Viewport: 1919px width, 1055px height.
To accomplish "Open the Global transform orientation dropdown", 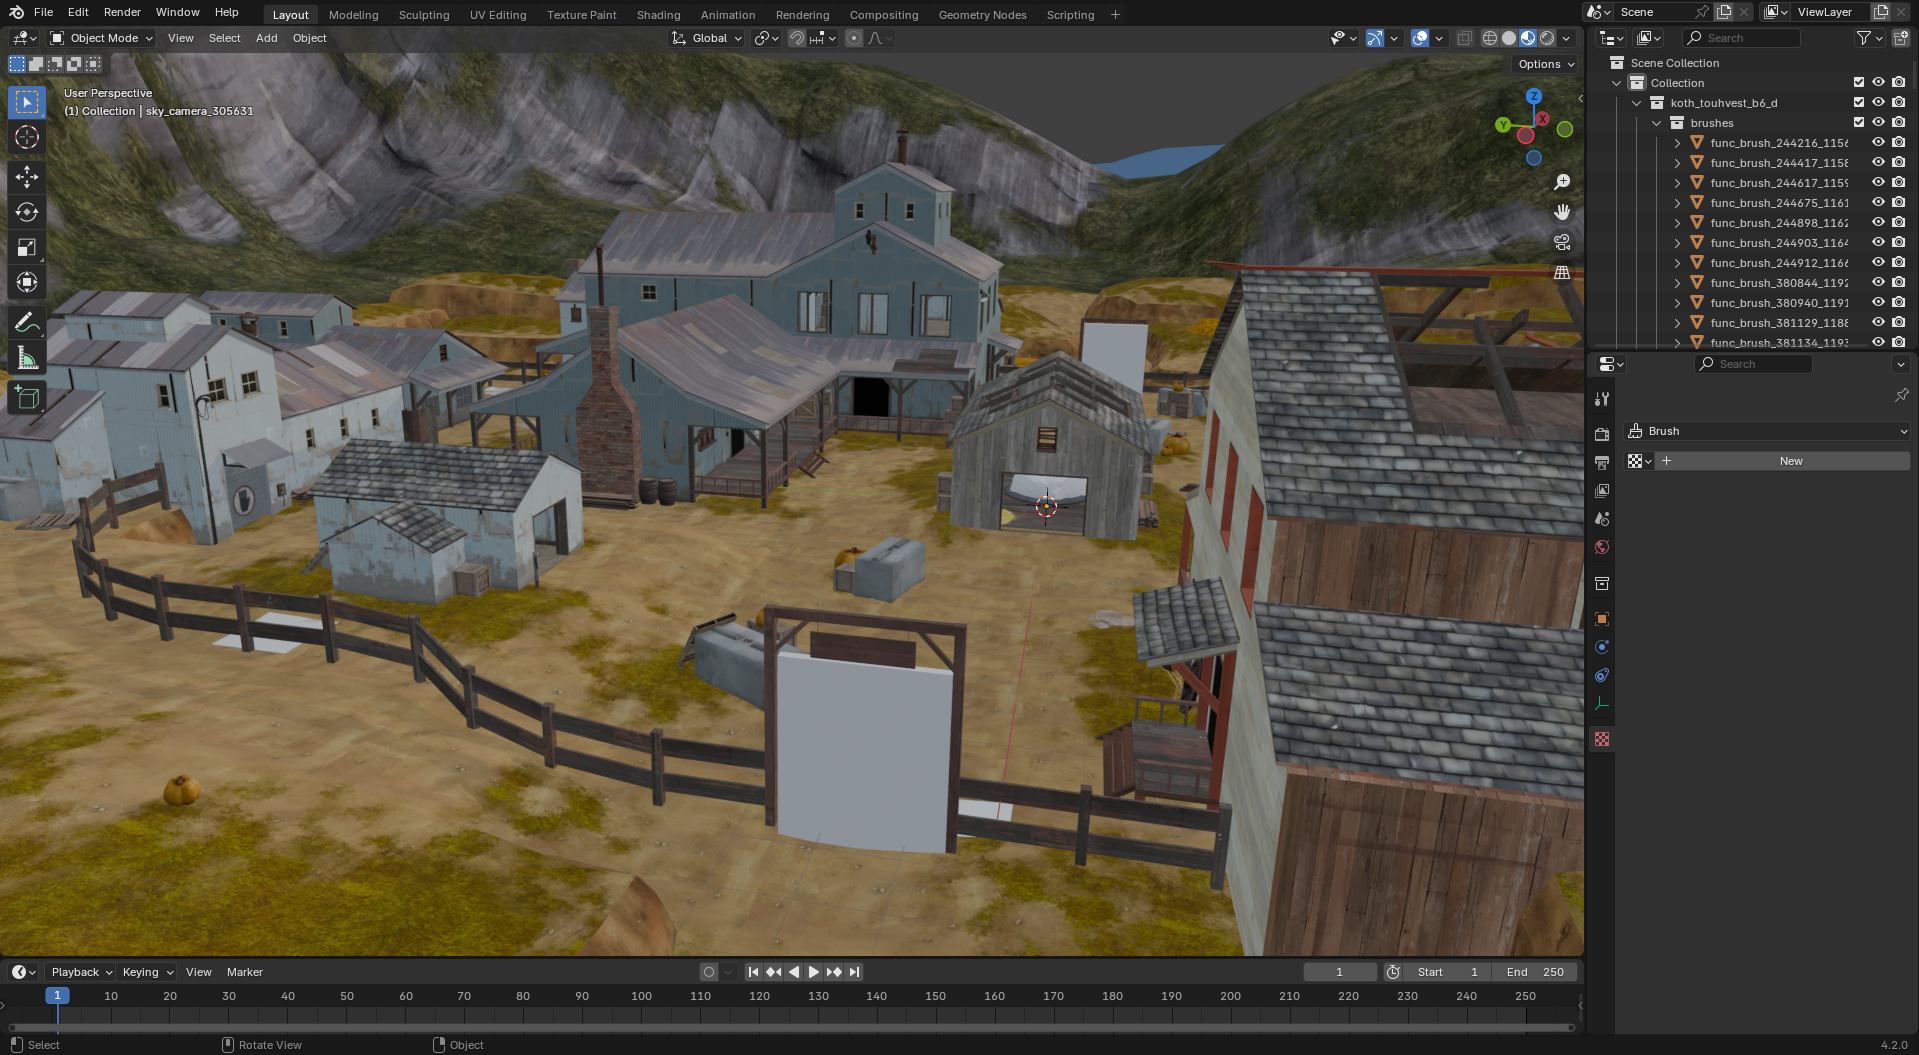I will [707, 38].
